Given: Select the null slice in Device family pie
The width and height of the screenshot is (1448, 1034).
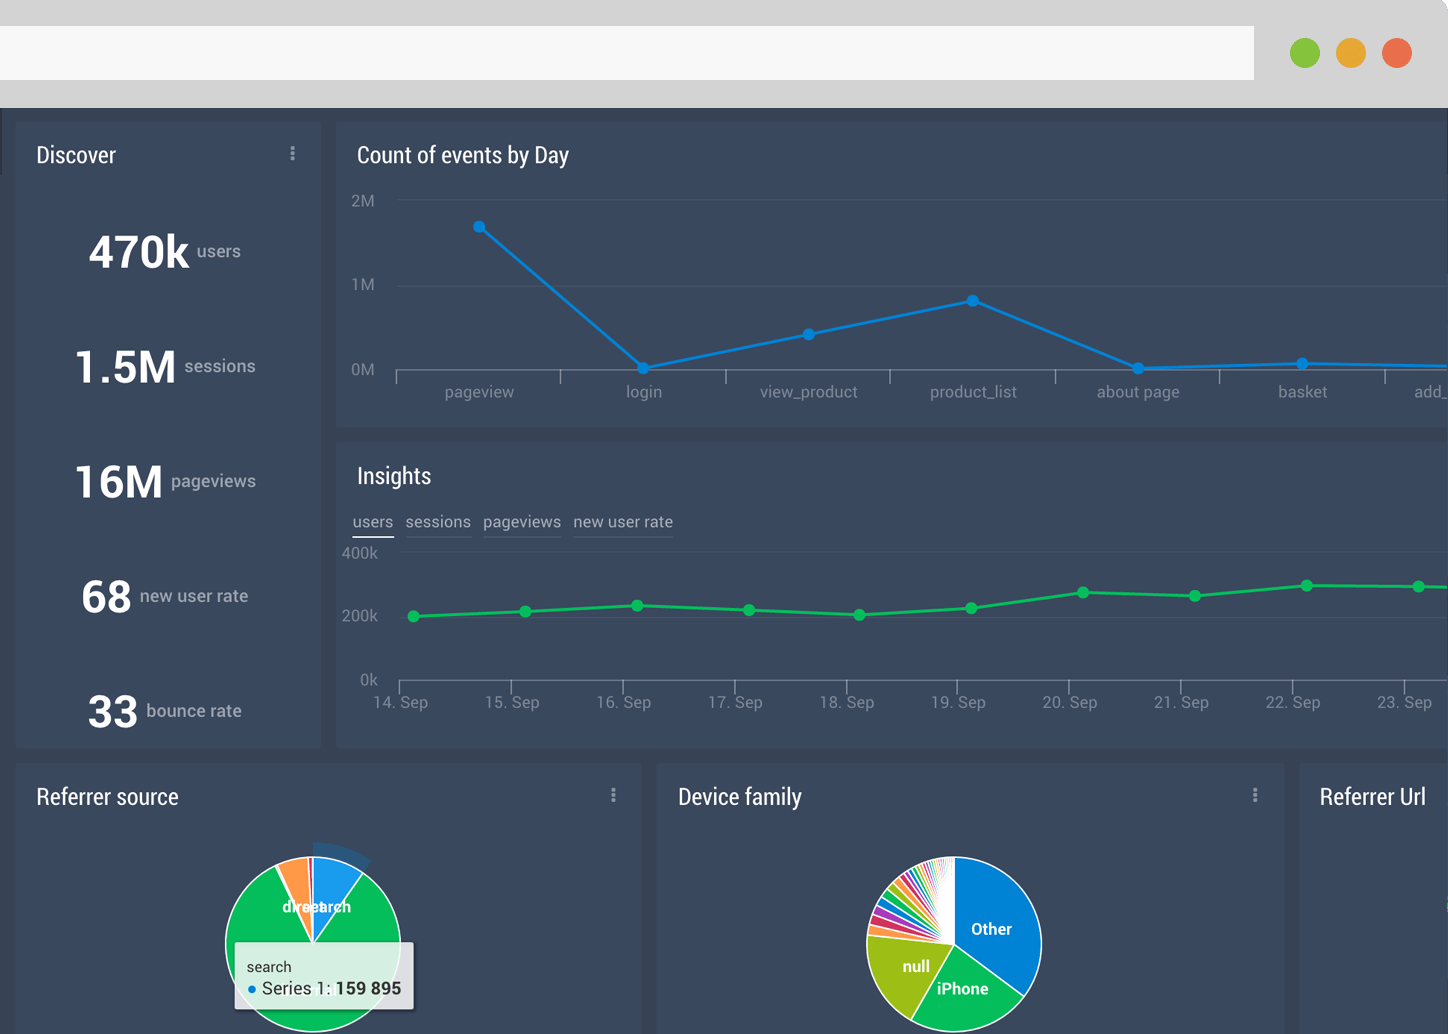Looking at the screenshot, I should (x=905, y=972).
